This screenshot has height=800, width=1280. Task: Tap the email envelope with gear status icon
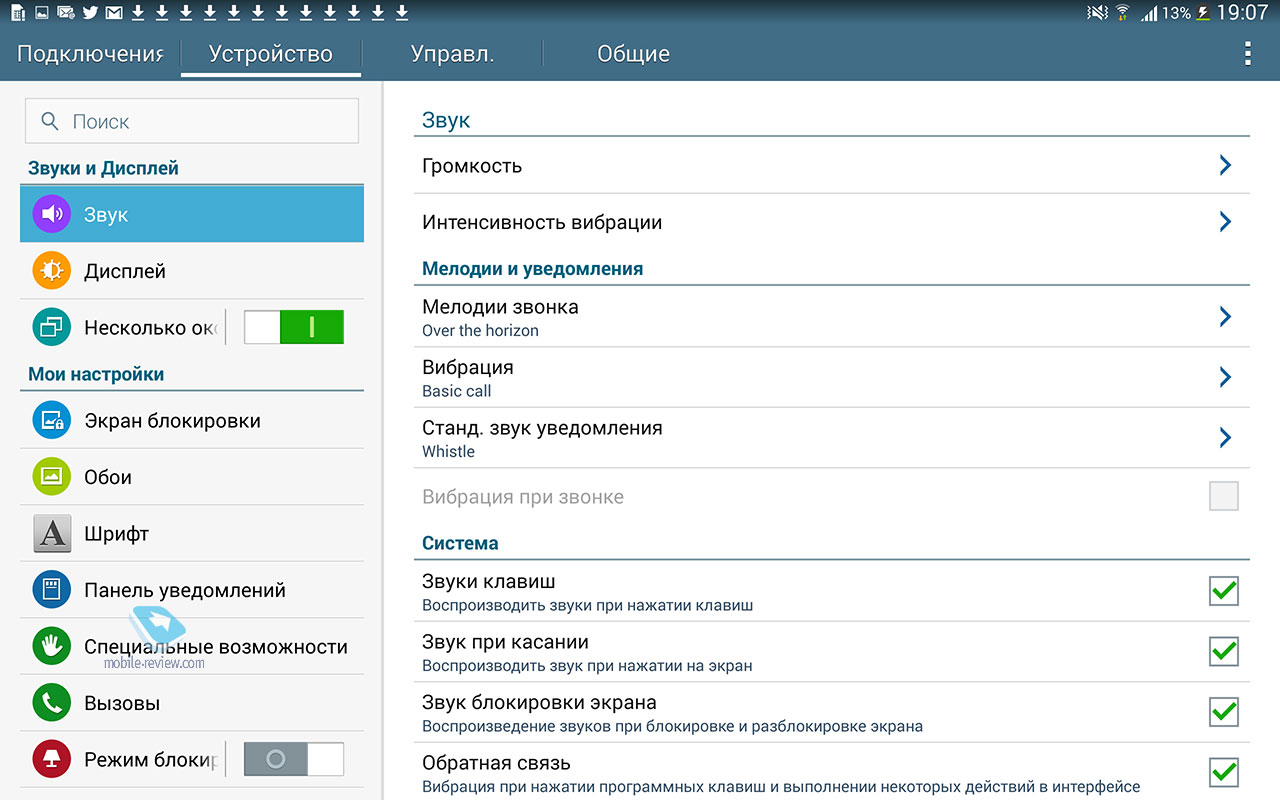(66, 13)
